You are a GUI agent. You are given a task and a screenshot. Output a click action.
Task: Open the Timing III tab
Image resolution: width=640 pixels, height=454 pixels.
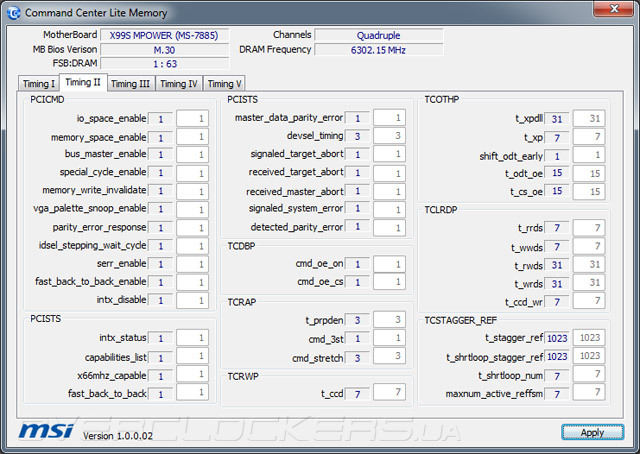[130, 84]
